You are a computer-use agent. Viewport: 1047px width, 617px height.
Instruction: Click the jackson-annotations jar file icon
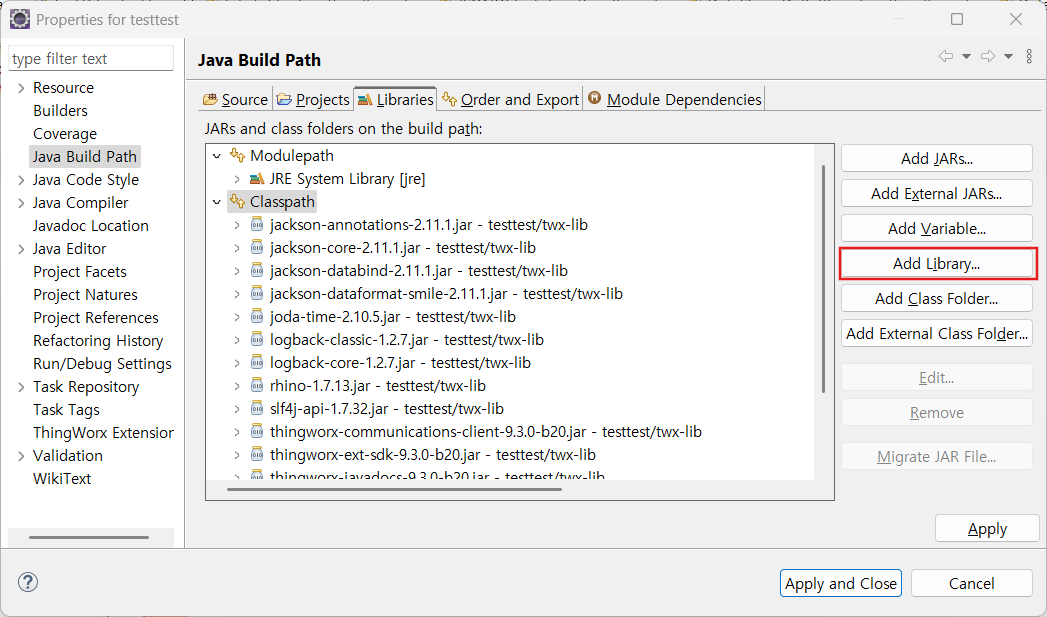[x=257, y=225]
